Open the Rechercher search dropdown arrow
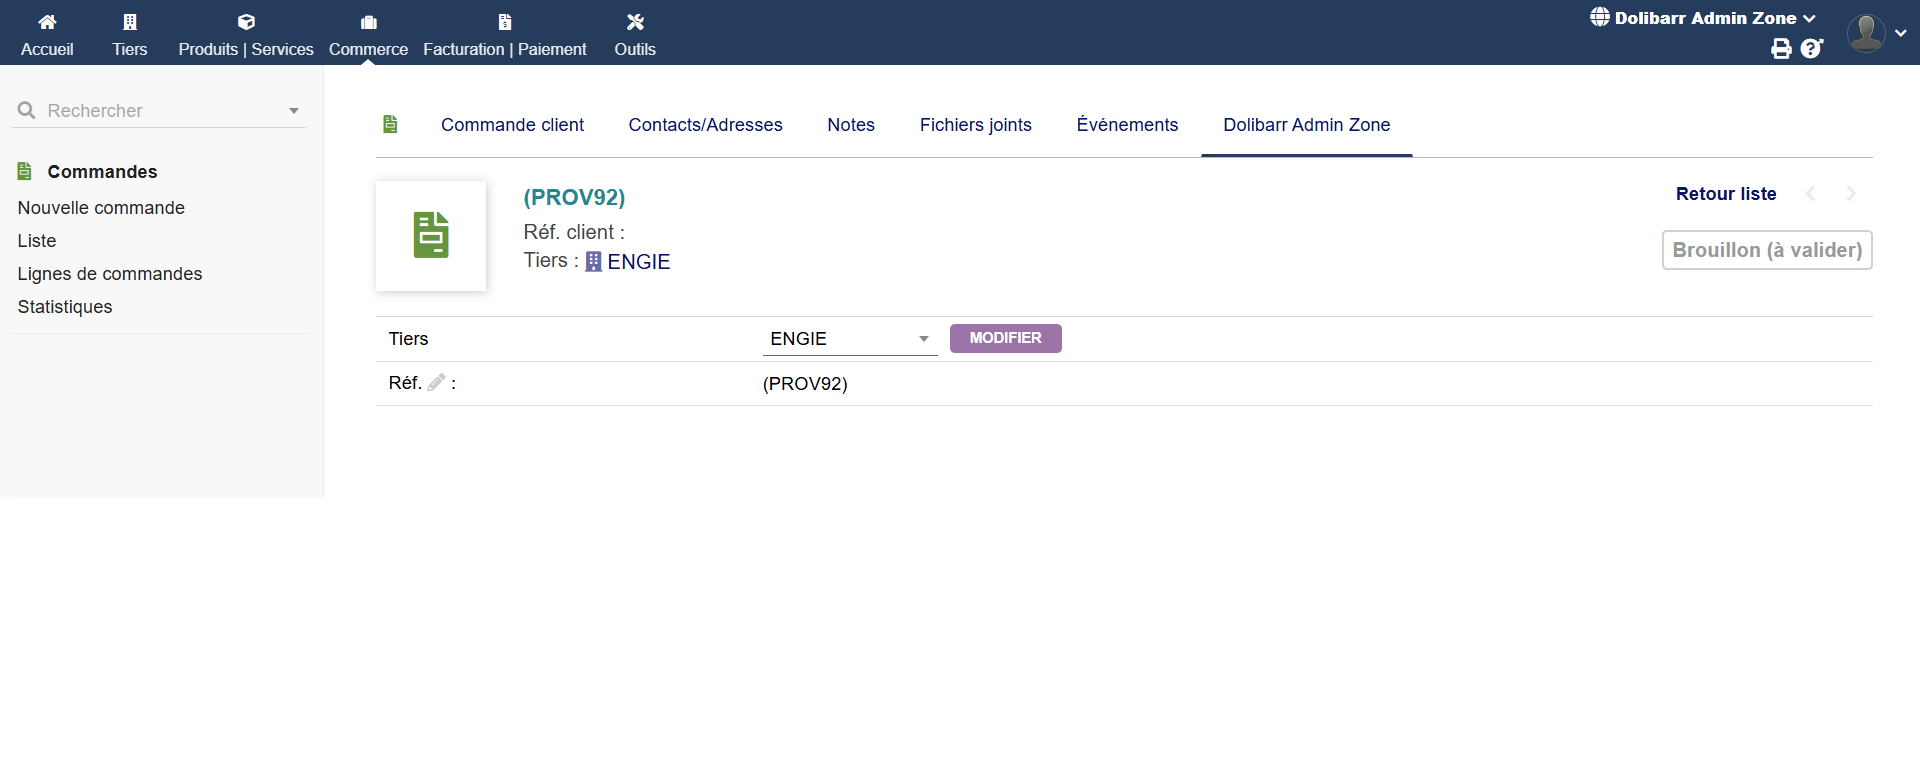The width and height of the screenshot is (1920, 757). point(294,111)
